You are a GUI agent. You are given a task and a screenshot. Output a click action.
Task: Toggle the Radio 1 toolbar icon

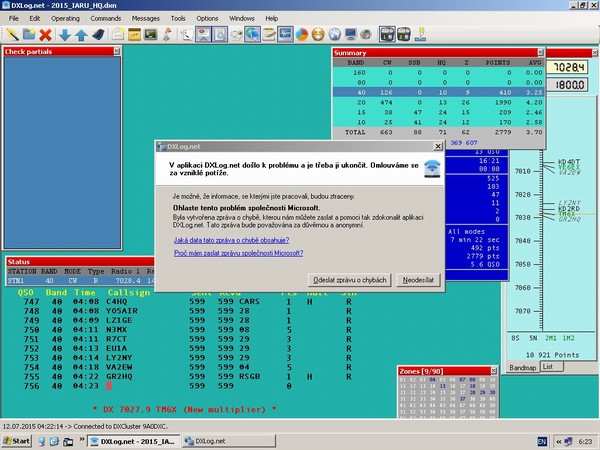387,34
